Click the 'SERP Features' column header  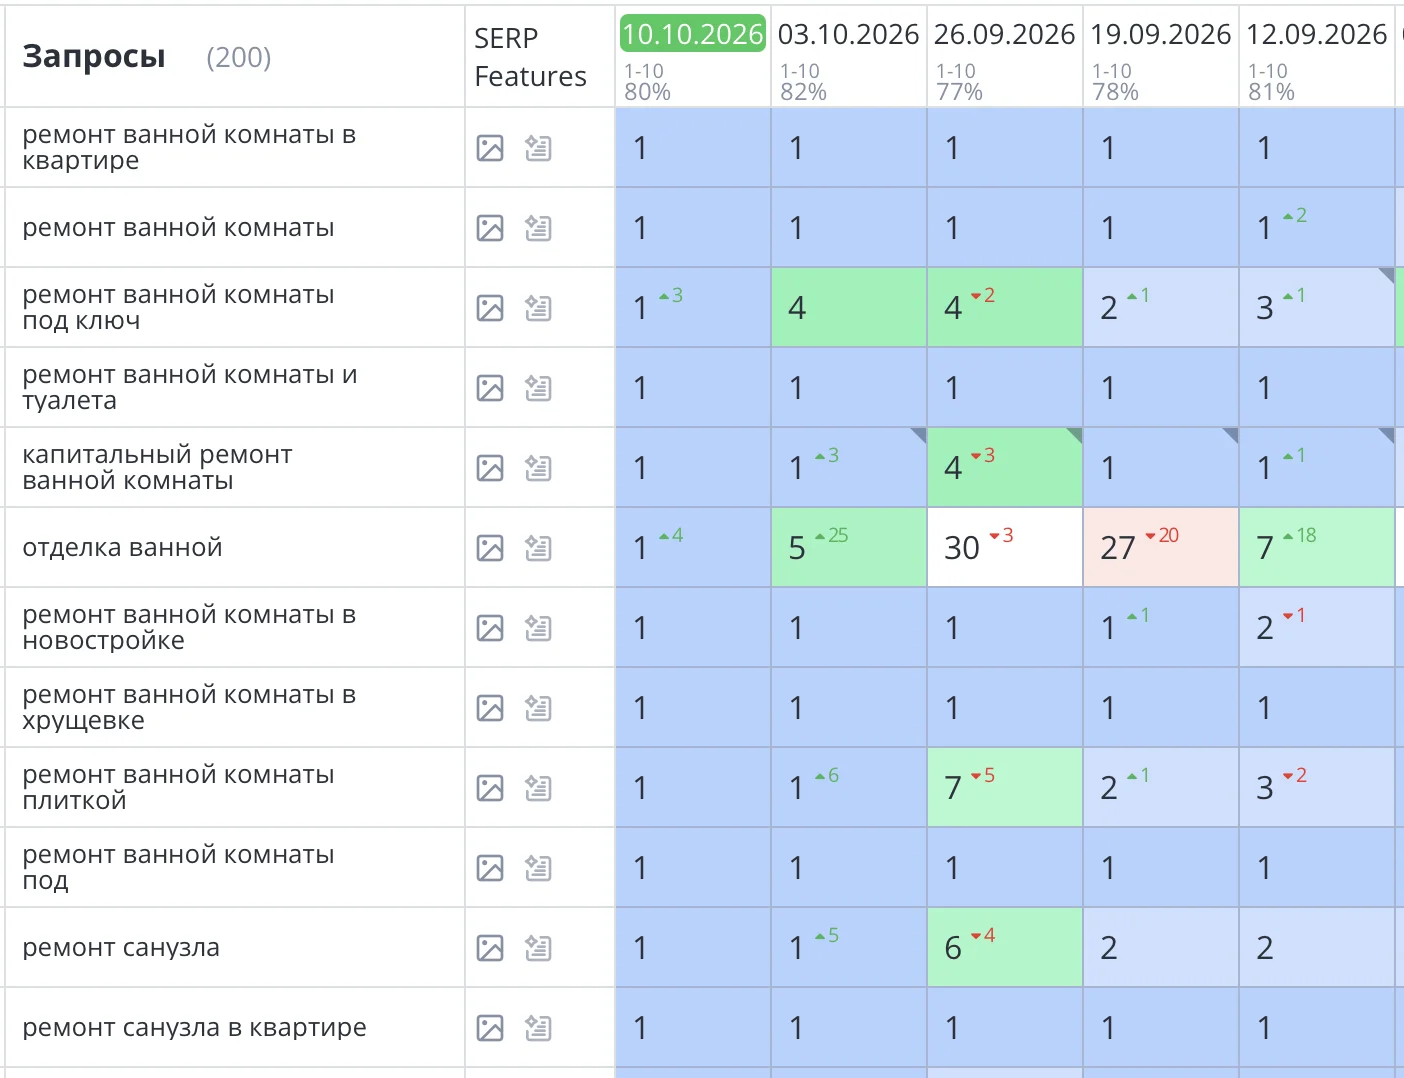pos(530,57)
